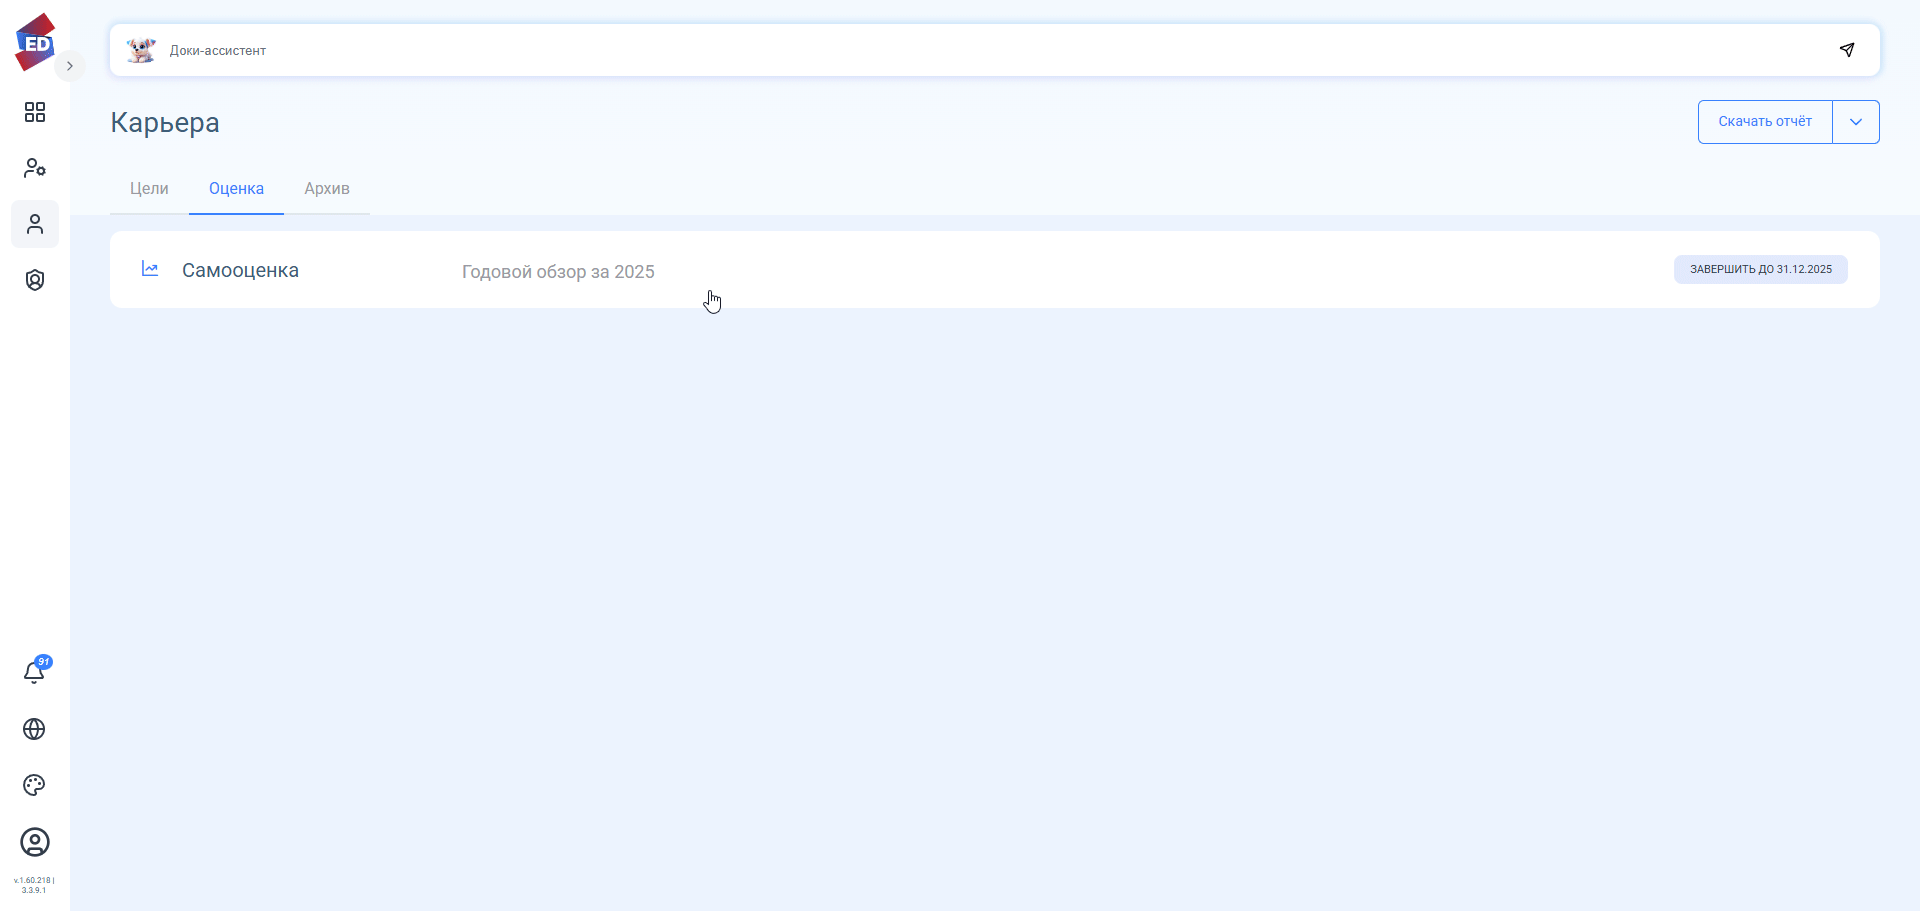The width and height of the screenshot is (1920, 911).
Task: Click the Завершить до 31.12.2025 badge
Action: click(x=1760, y=269)
